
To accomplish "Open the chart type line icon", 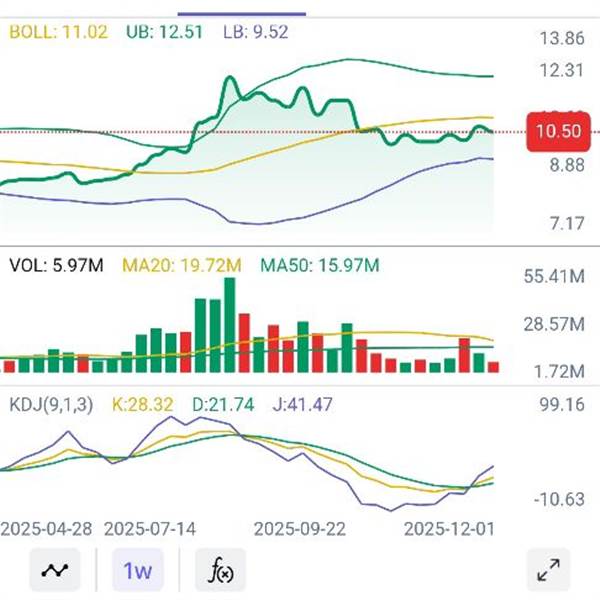I will [57, 571].
